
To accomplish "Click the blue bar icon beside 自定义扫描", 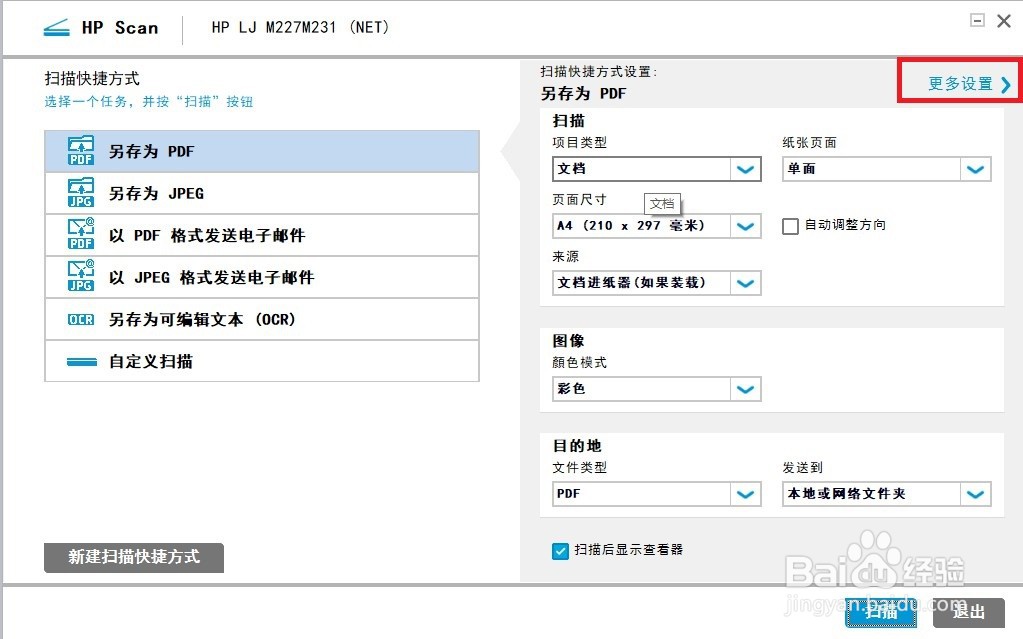I will [82, 362].
